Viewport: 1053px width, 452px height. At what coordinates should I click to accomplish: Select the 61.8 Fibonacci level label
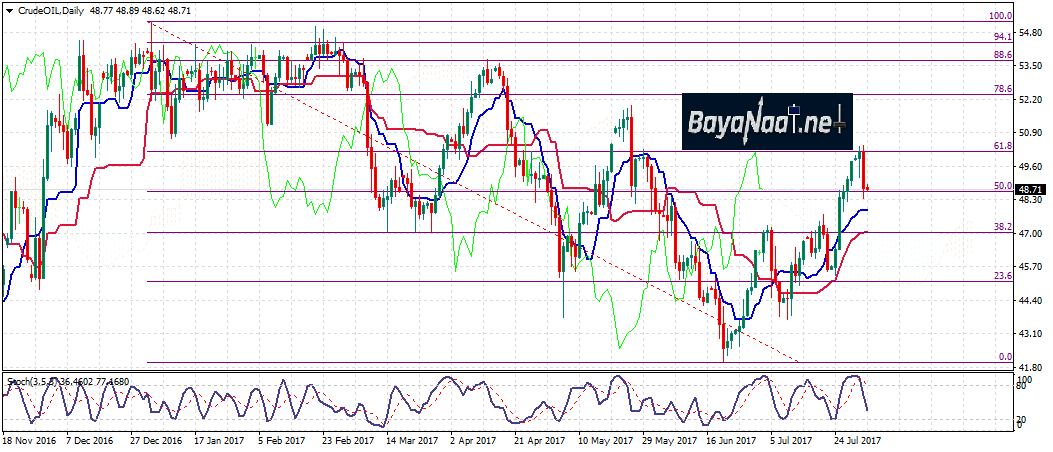(1003, 145)
